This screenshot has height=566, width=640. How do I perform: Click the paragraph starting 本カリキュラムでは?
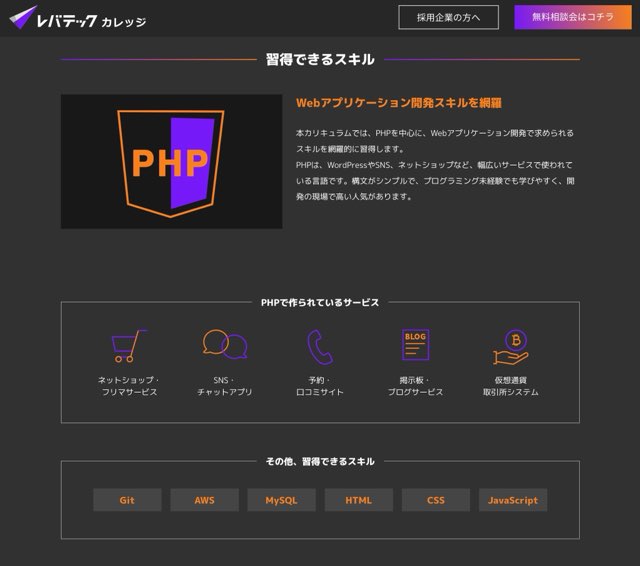click(435, 141)
